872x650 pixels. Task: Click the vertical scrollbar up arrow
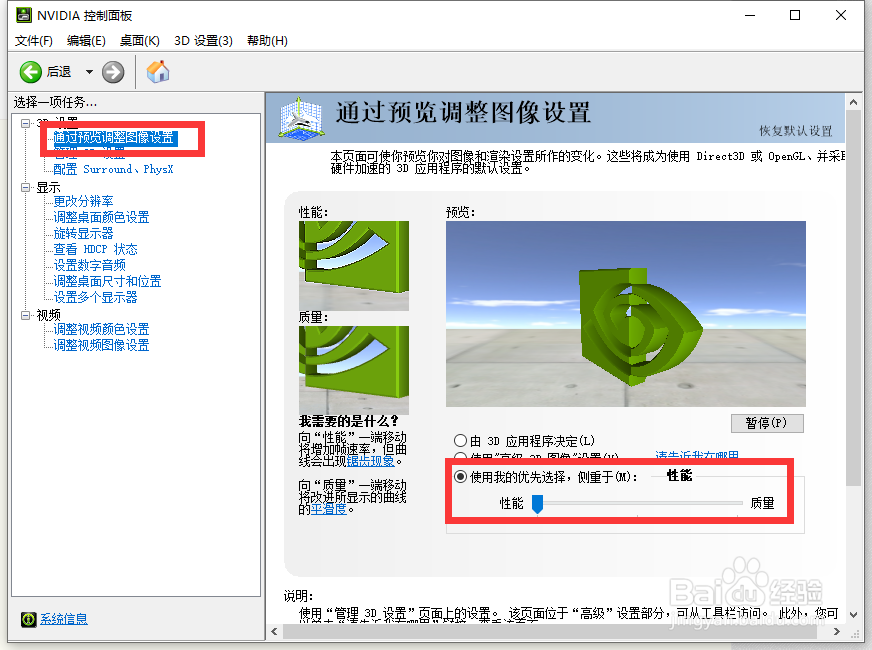tap(853, 102)
